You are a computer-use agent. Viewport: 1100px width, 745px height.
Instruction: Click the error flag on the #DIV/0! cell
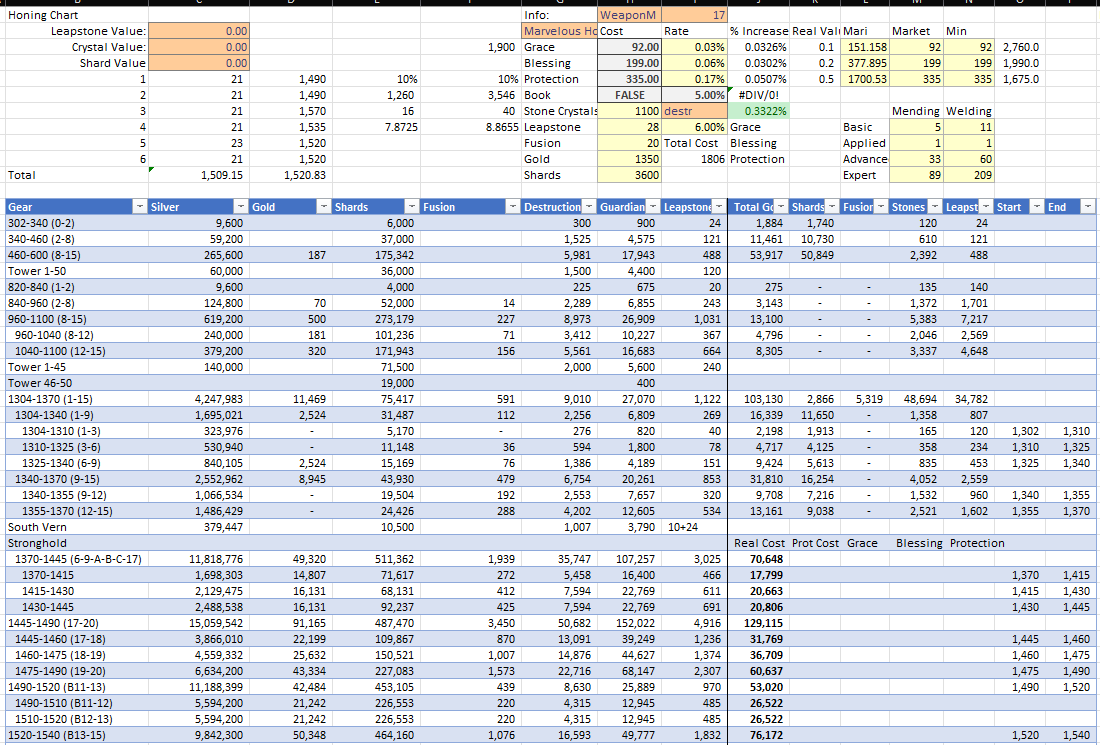click(x=729, y=88)
